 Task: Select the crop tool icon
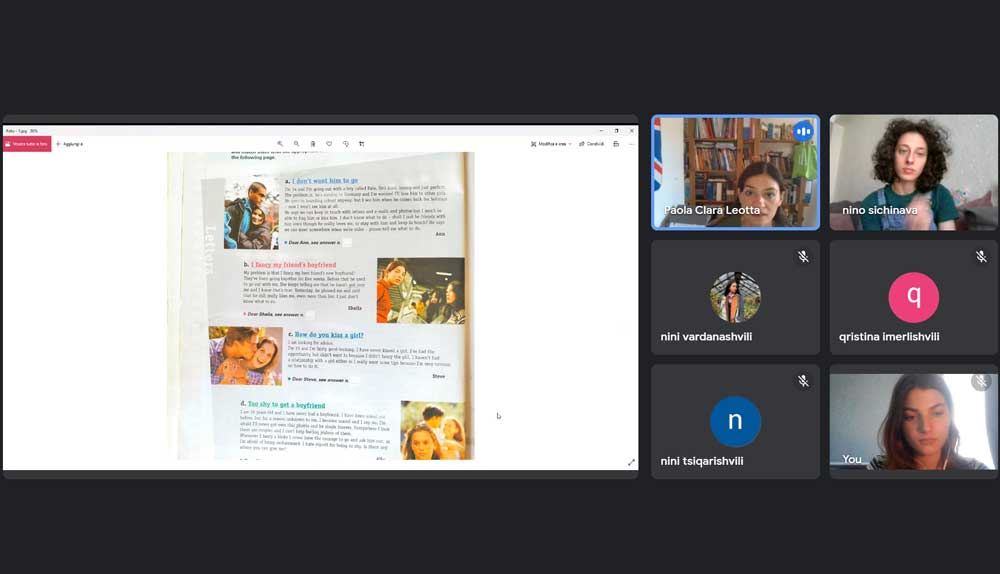click(x=361, y=144)
